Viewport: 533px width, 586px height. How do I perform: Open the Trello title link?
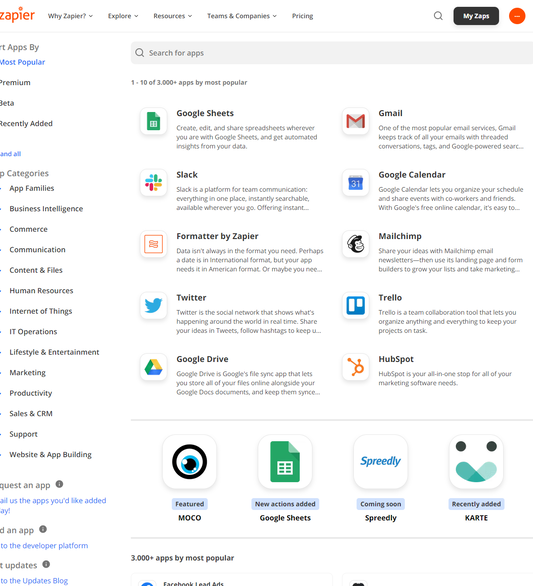[390, 298]
